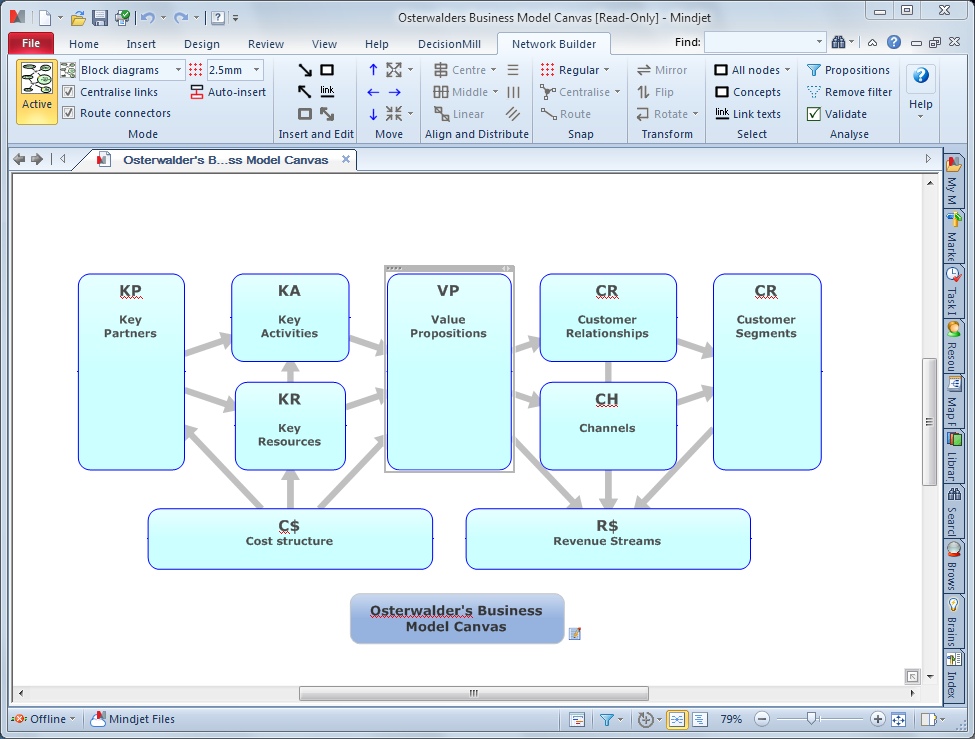Screen dimensions: 975x739
Task: Click the Redo icon
Action: coord(181,17)
